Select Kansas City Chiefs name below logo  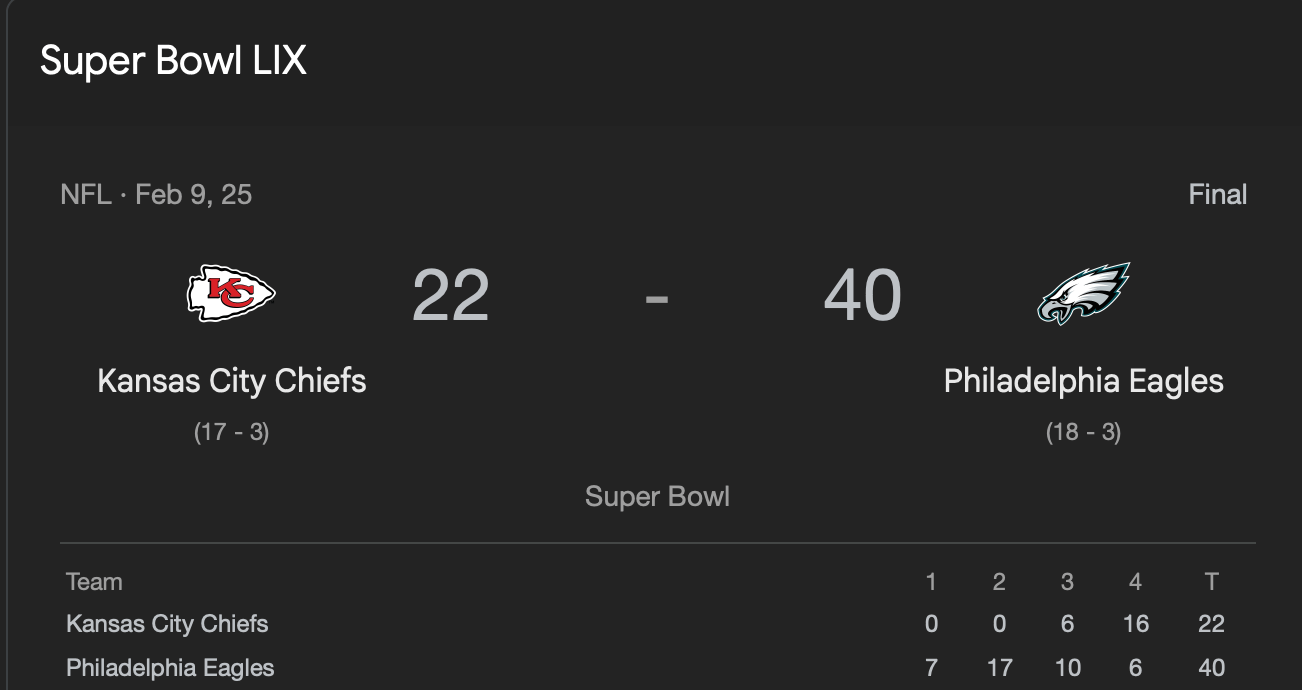232,381
